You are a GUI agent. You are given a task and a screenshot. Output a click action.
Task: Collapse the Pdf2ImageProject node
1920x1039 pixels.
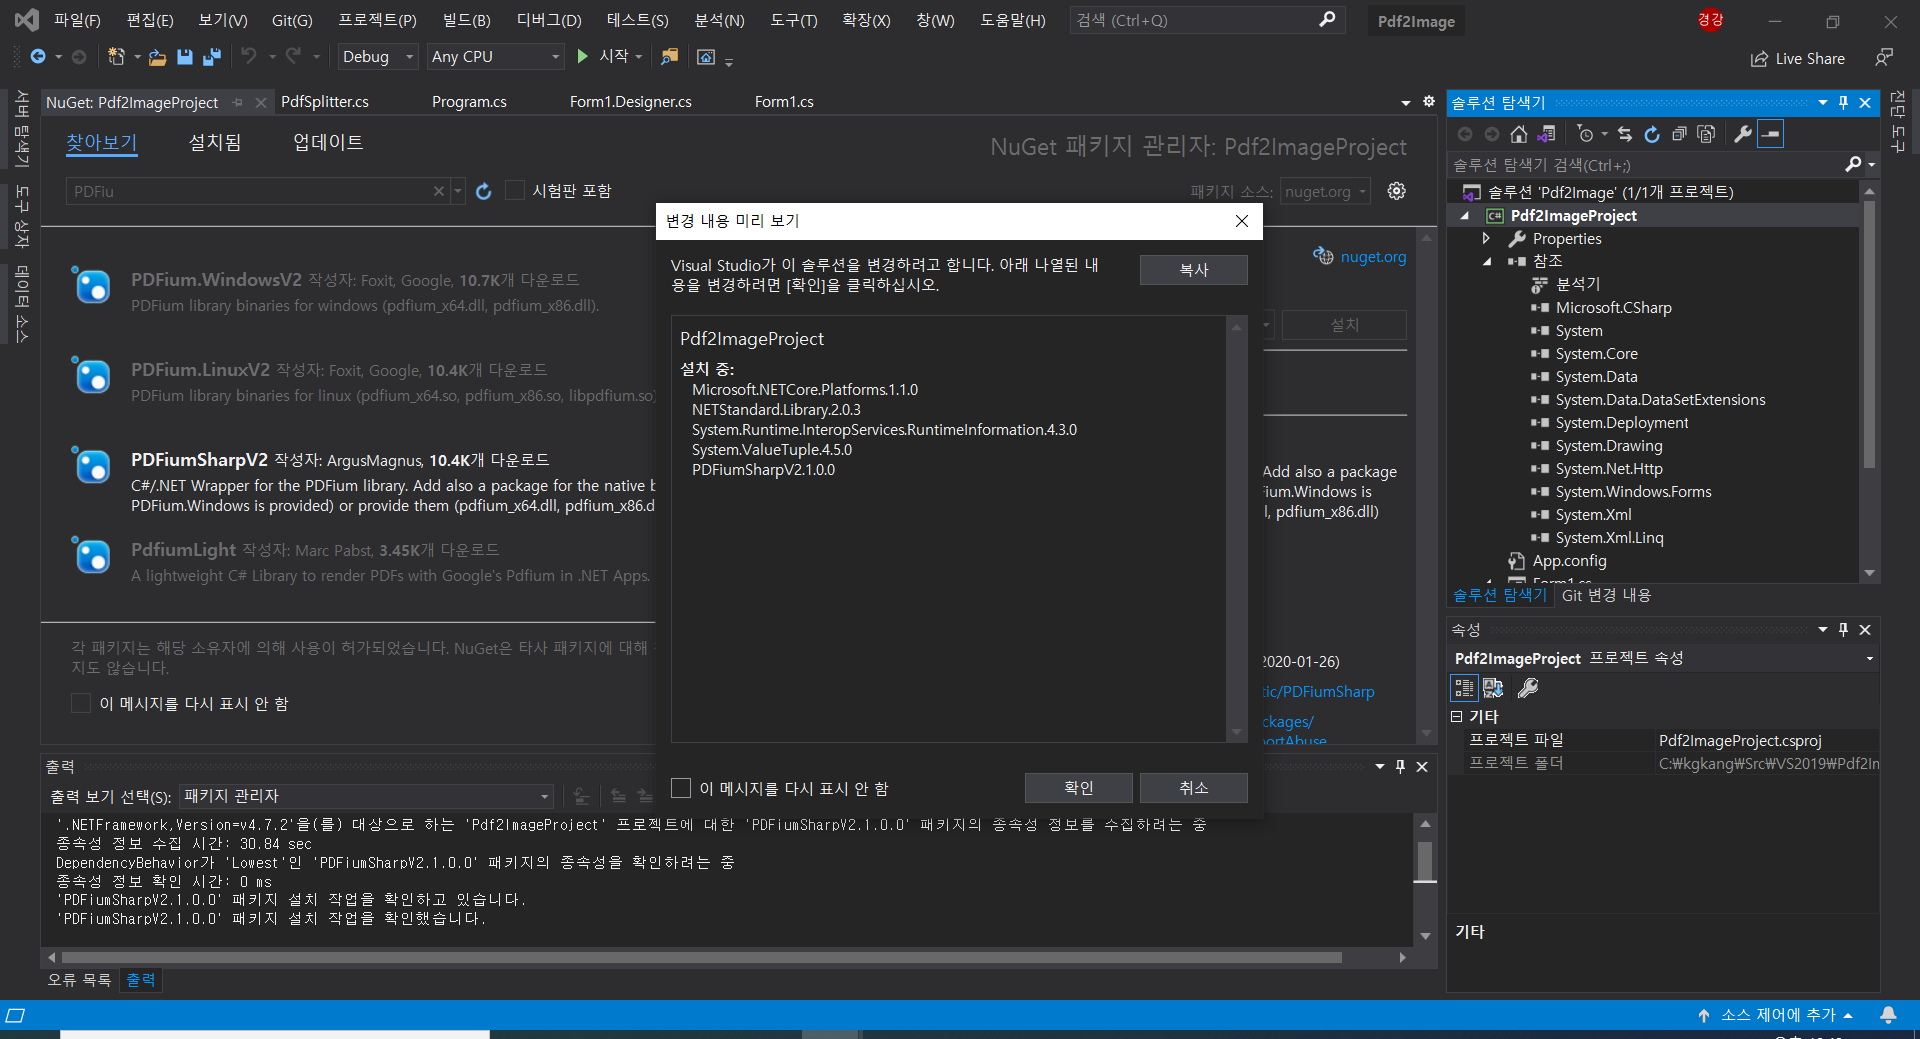(x=1465, y=215)
